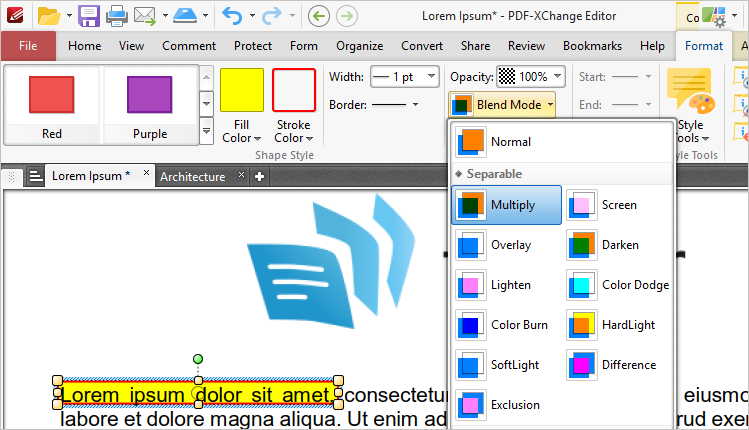
Task: Select the Color Dodge blend mode
Action: point(619,285)
